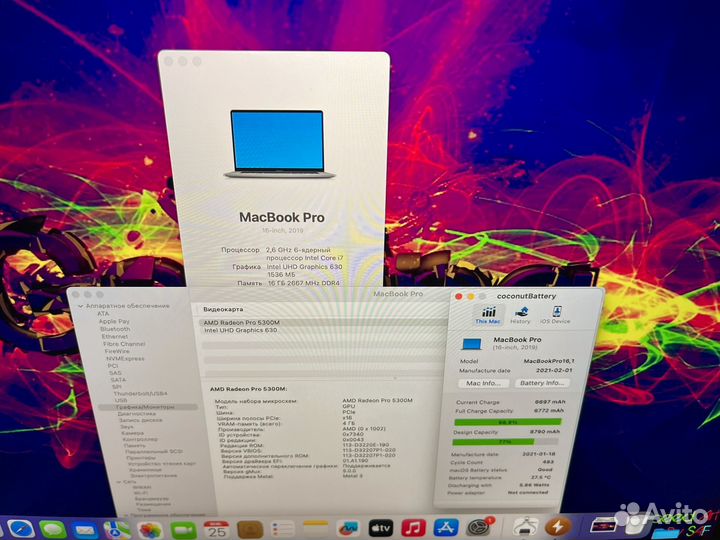Select NVMExpress in the sidebar
This screenshot has height=540, width=720.
tap(125, 359)
